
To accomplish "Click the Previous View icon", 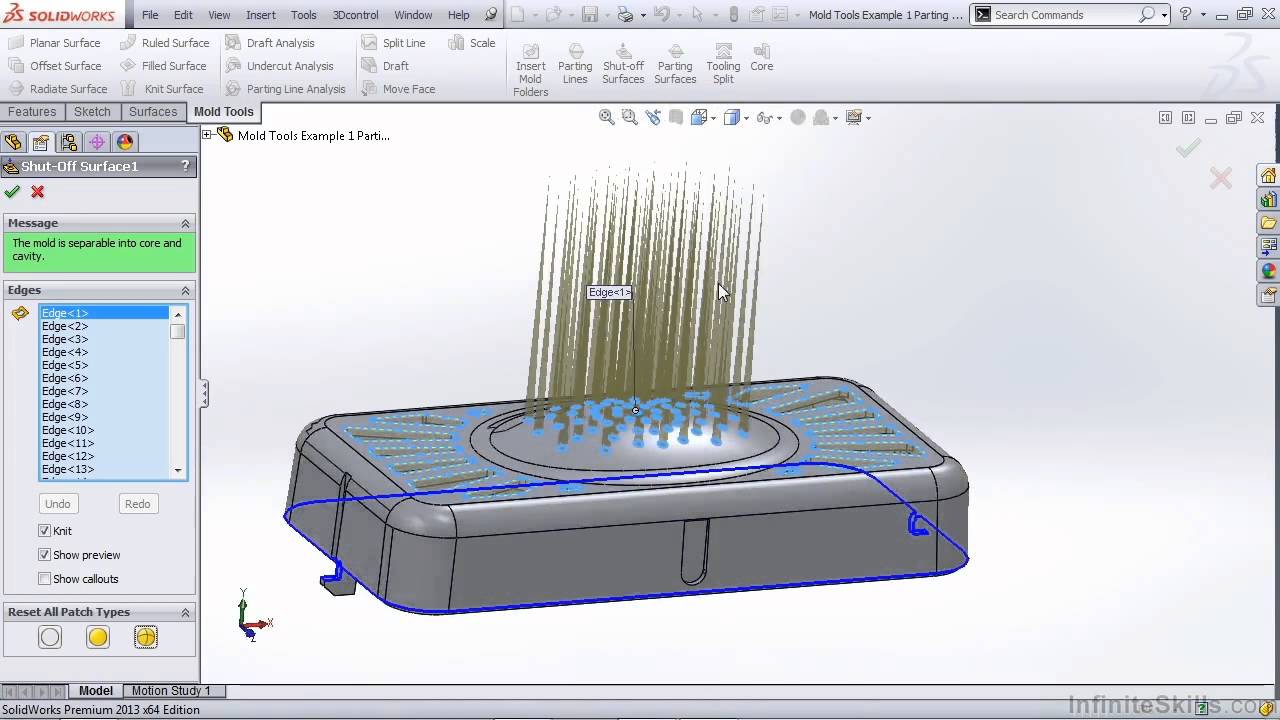I will [653, 117].
